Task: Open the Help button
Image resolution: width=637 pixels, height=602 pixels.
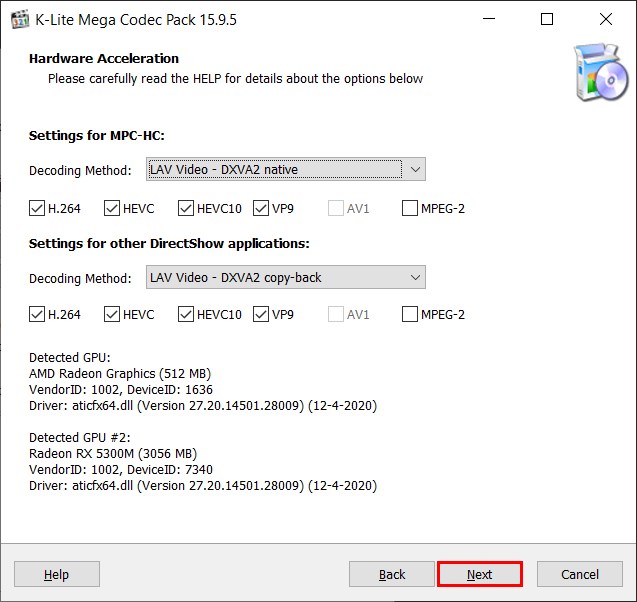Action: click(x=57, y=574)
